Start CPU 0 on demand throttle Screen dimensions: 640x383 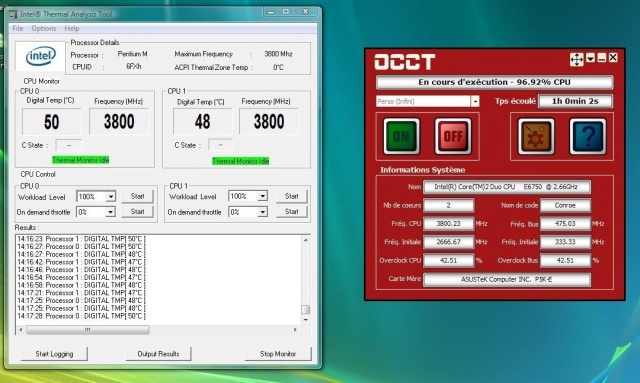tap(138, 212)
